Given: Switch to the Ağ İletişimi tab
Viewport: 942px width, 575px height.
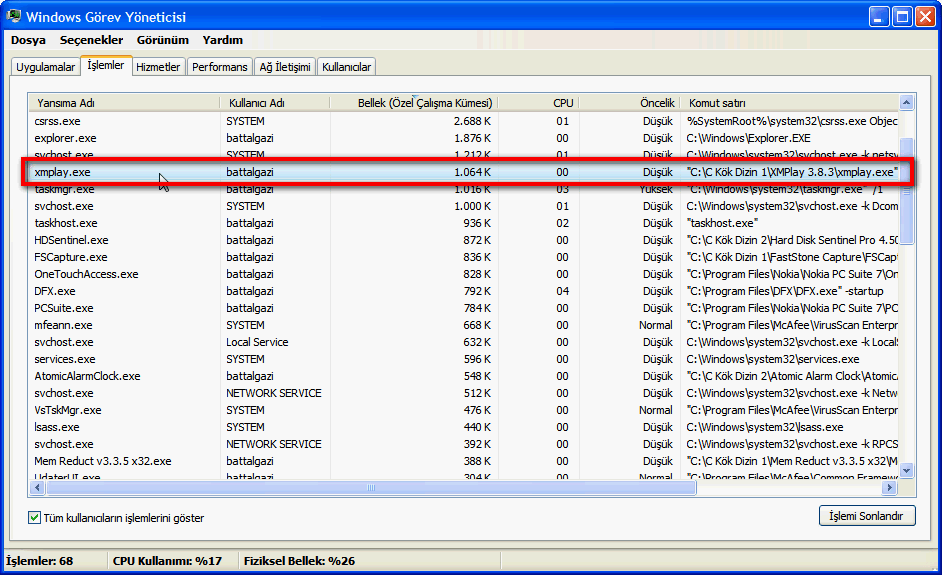Looking at the screenshot, I should tap(285, 67).
